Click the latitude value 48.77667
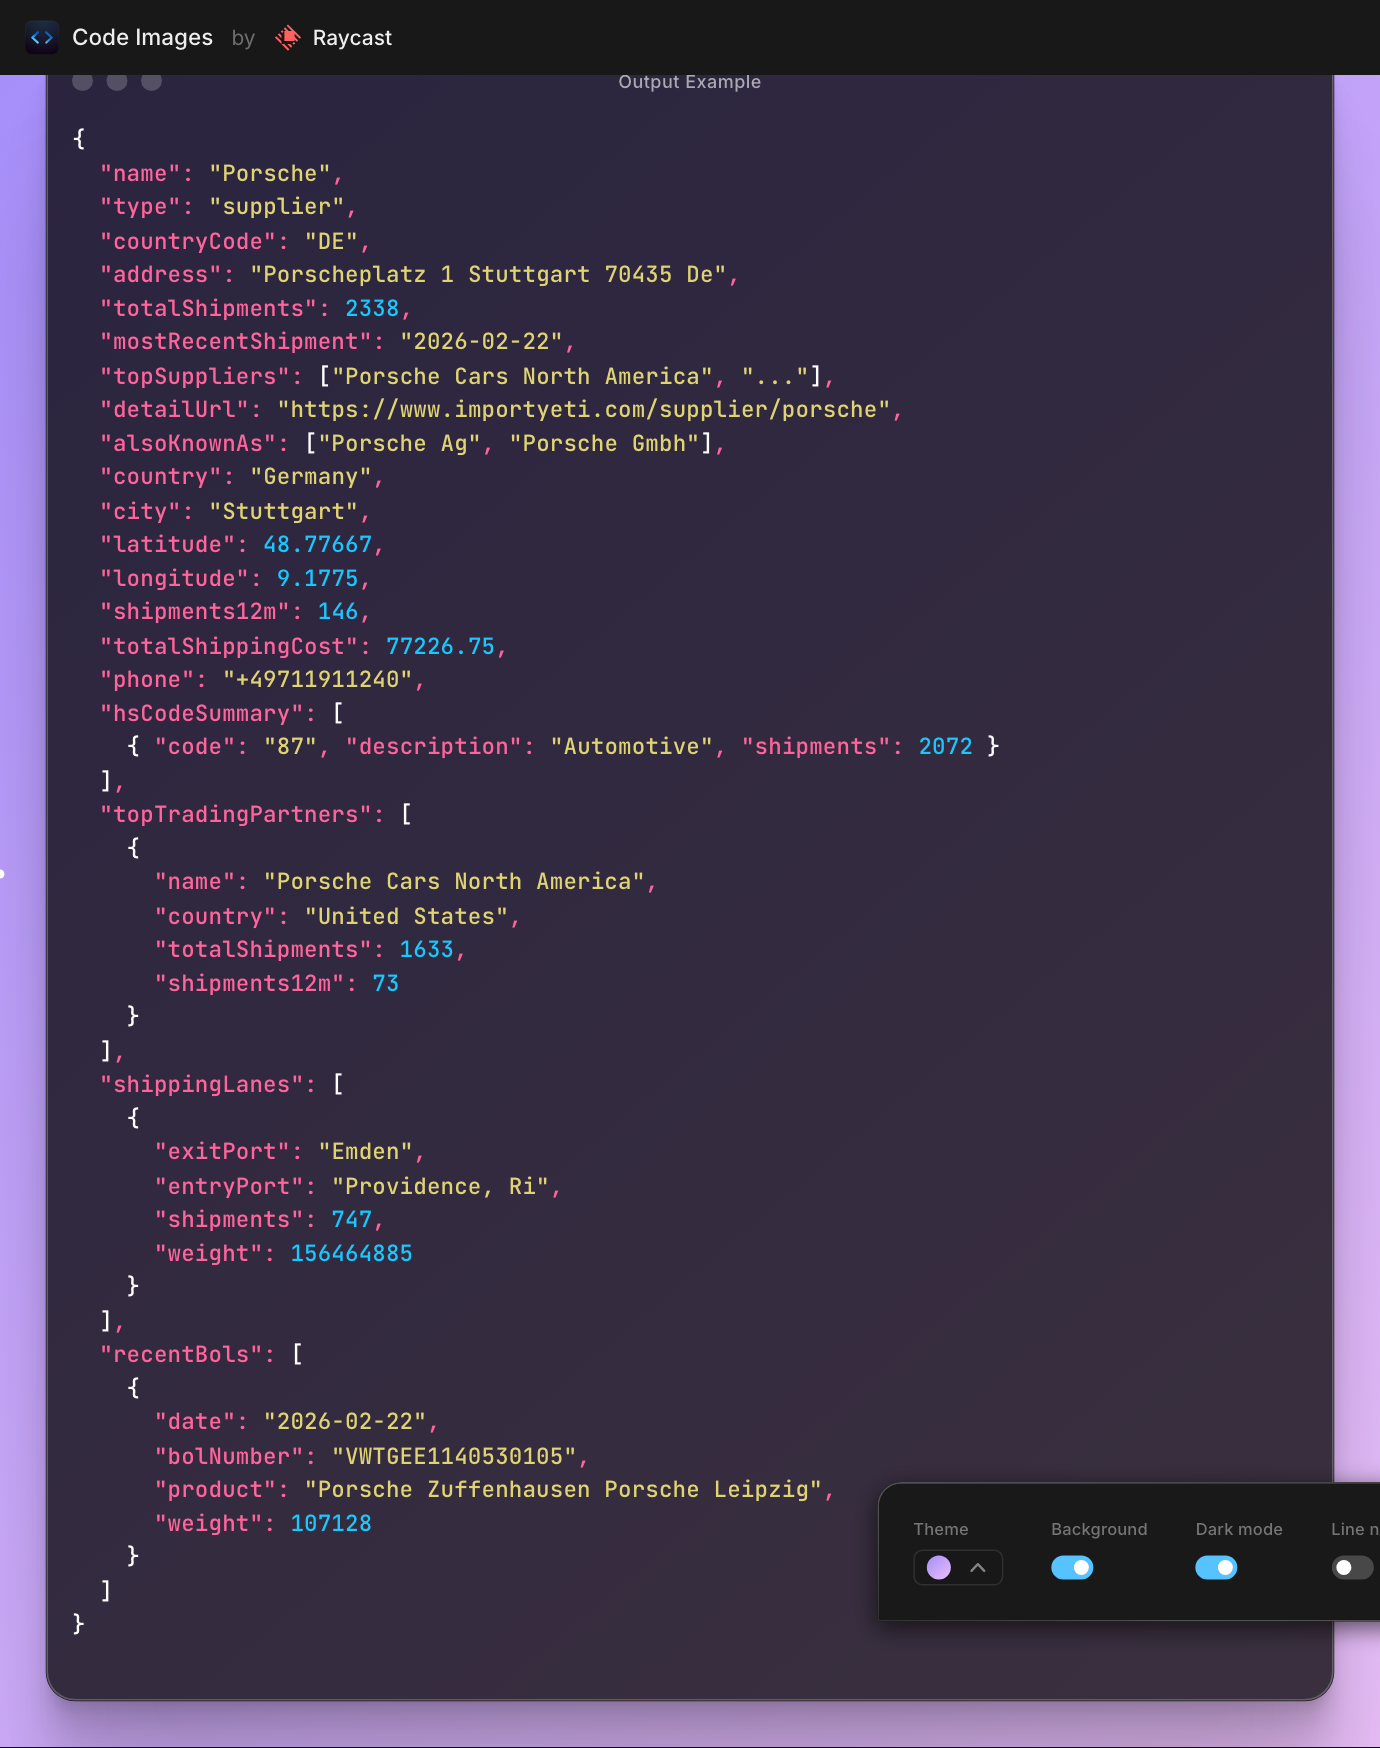The height and width of the screenshot is (1748, 1380). (317, 545)
